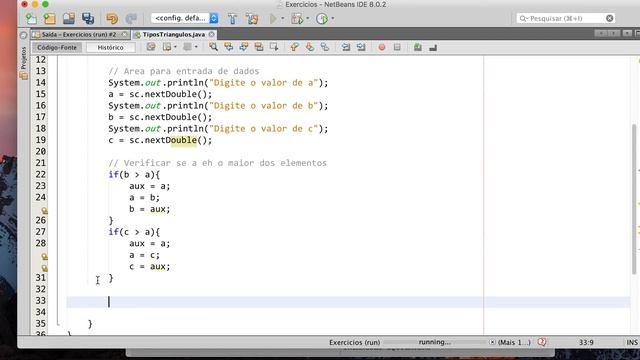This screenshot has width=640, height=360.
Task: Click the Save All disks icon
Action: click(88, 18)
